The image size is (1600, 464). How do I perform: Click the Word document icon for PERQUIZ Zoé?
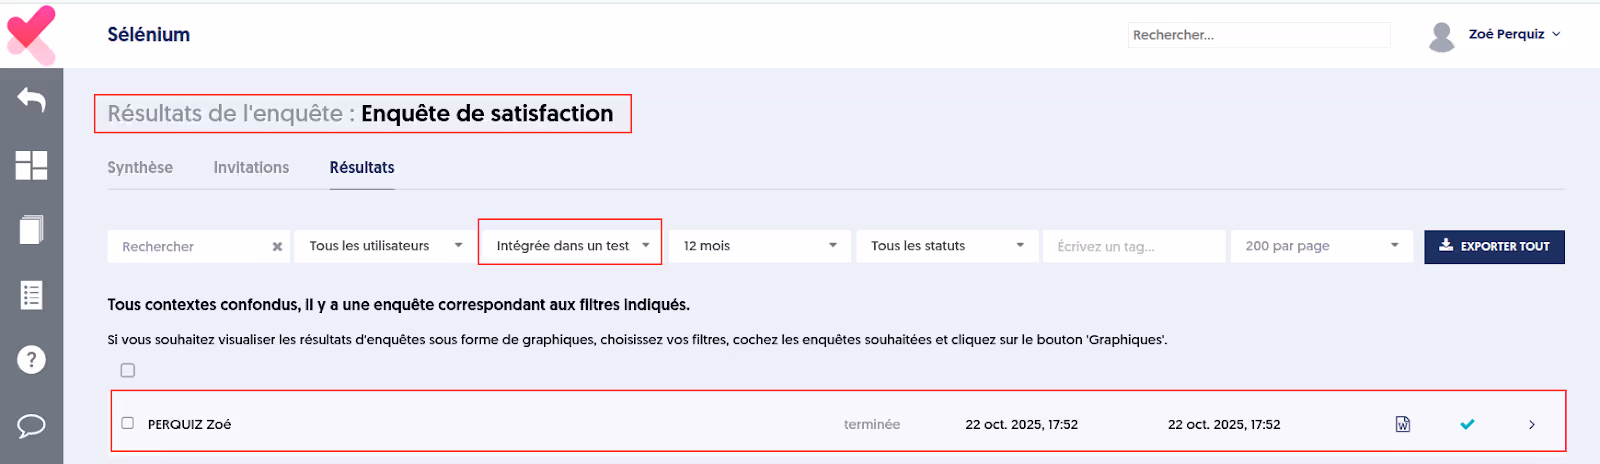(1403, 424)
